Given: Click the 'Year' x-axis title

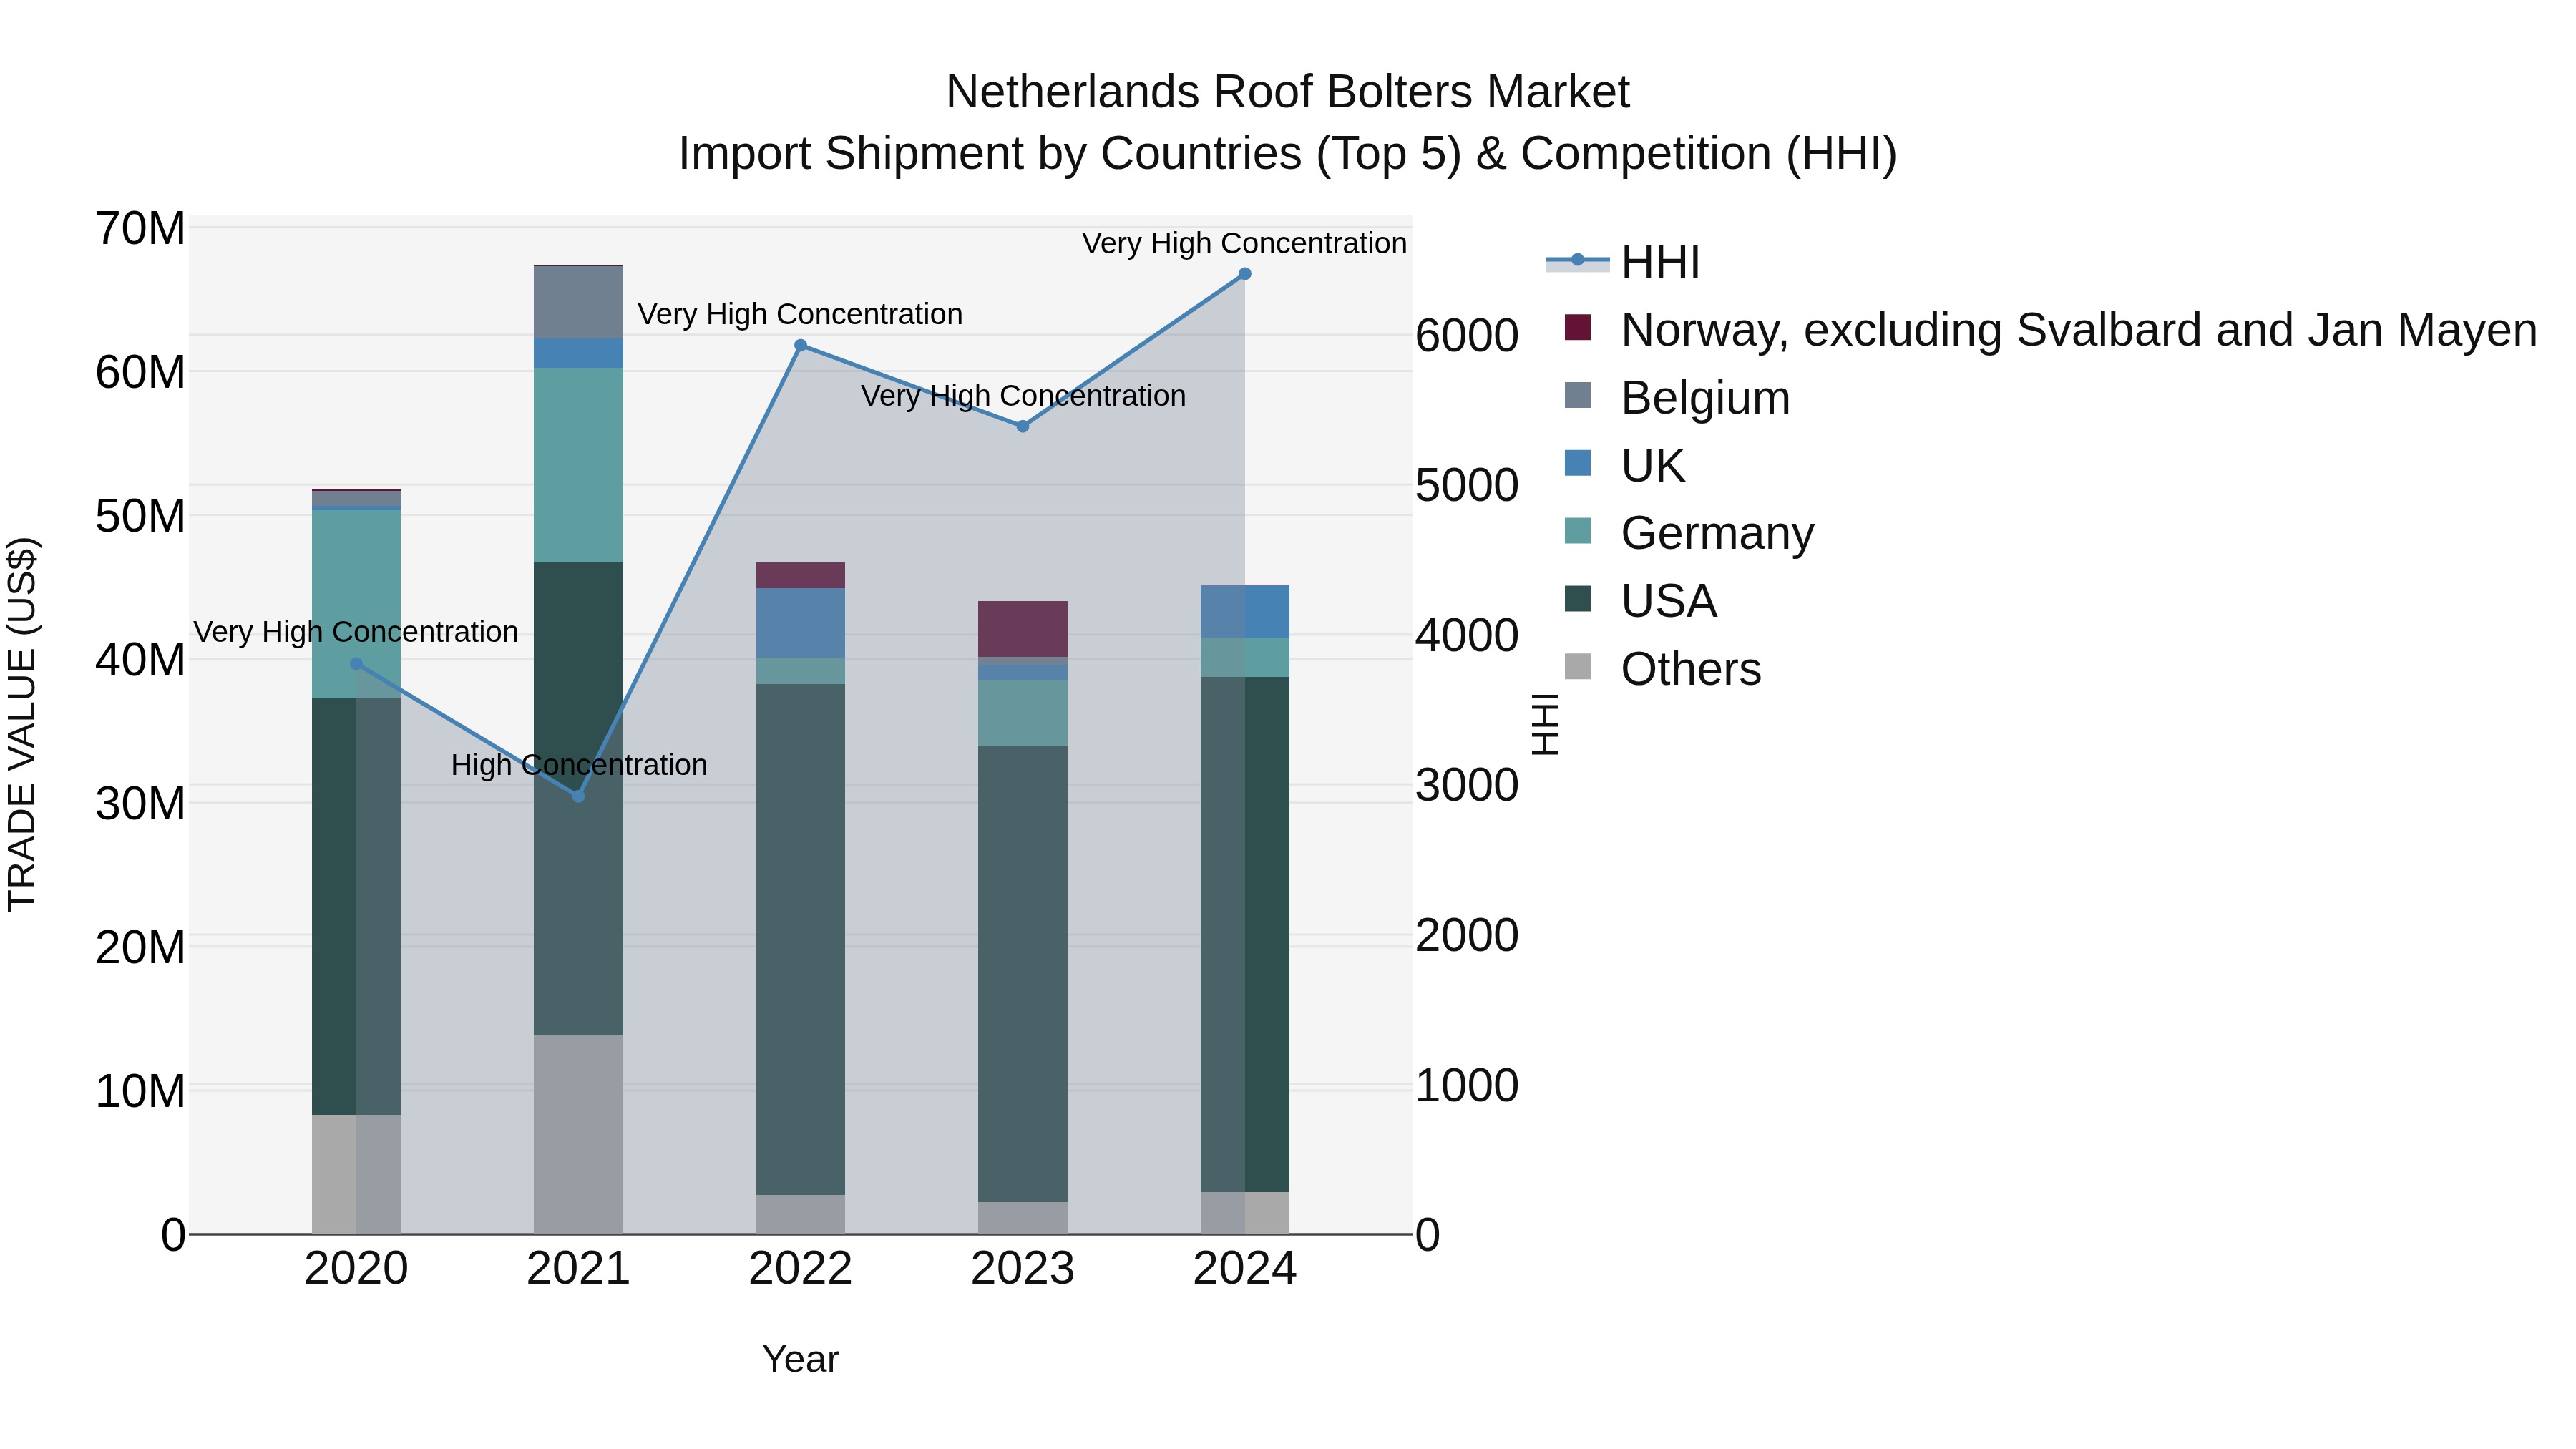Looking at the screenshot, I should coord(800,1360).
